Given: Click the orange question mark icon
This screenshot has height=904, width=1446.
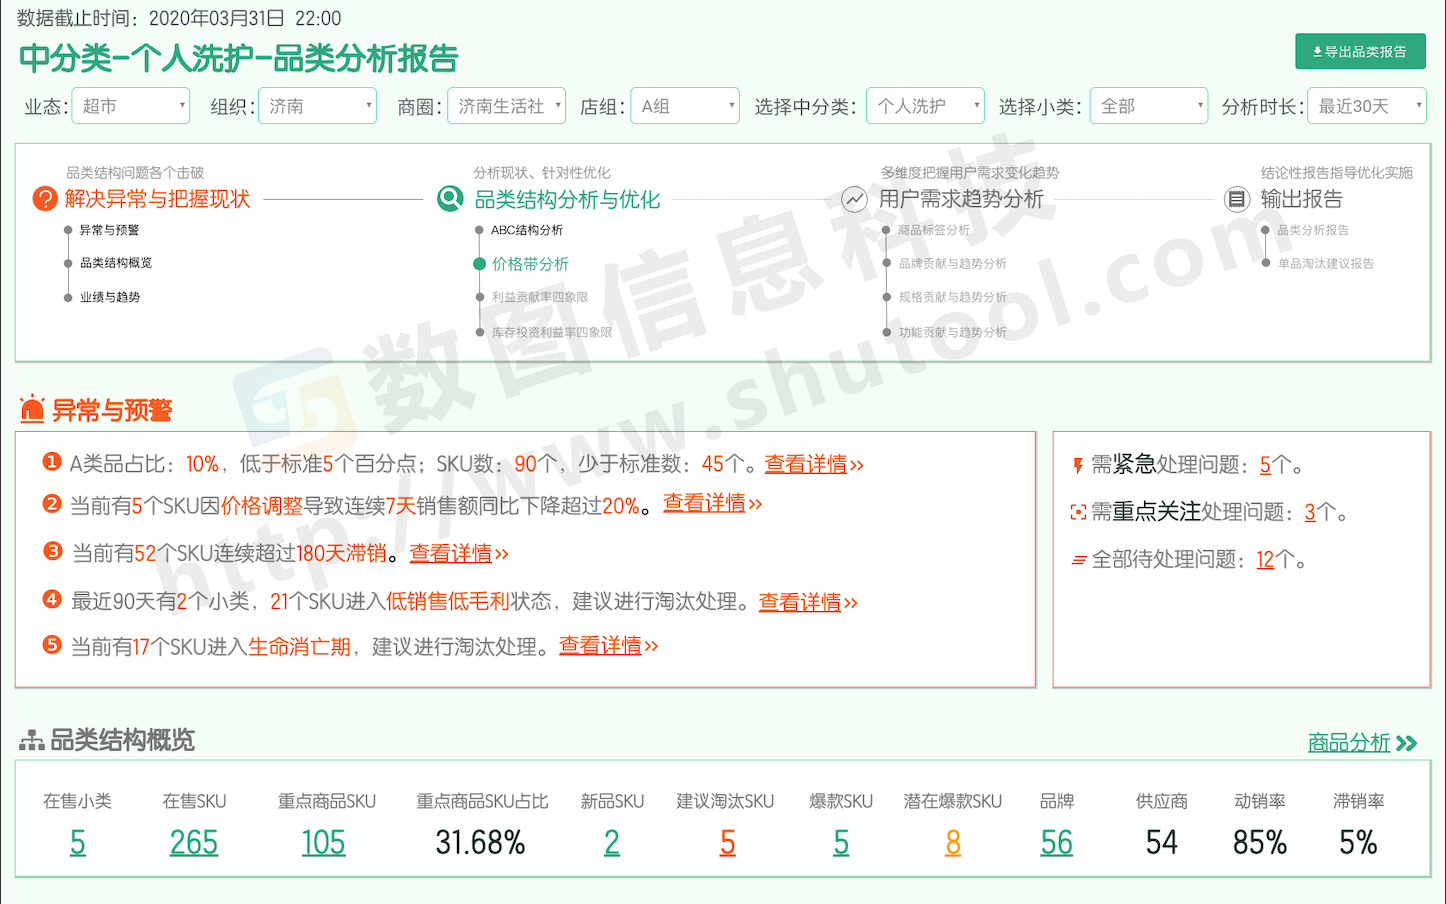Looking at the screenshot, I should (x=45, y=199).
